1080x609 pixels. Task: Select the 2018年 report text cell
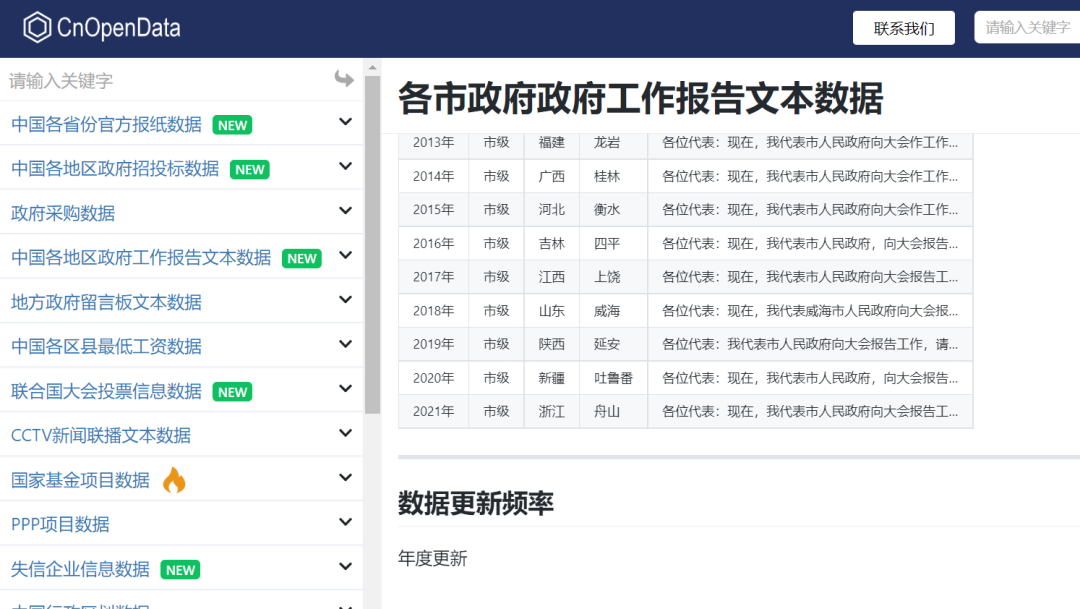(x=810, y=311)
